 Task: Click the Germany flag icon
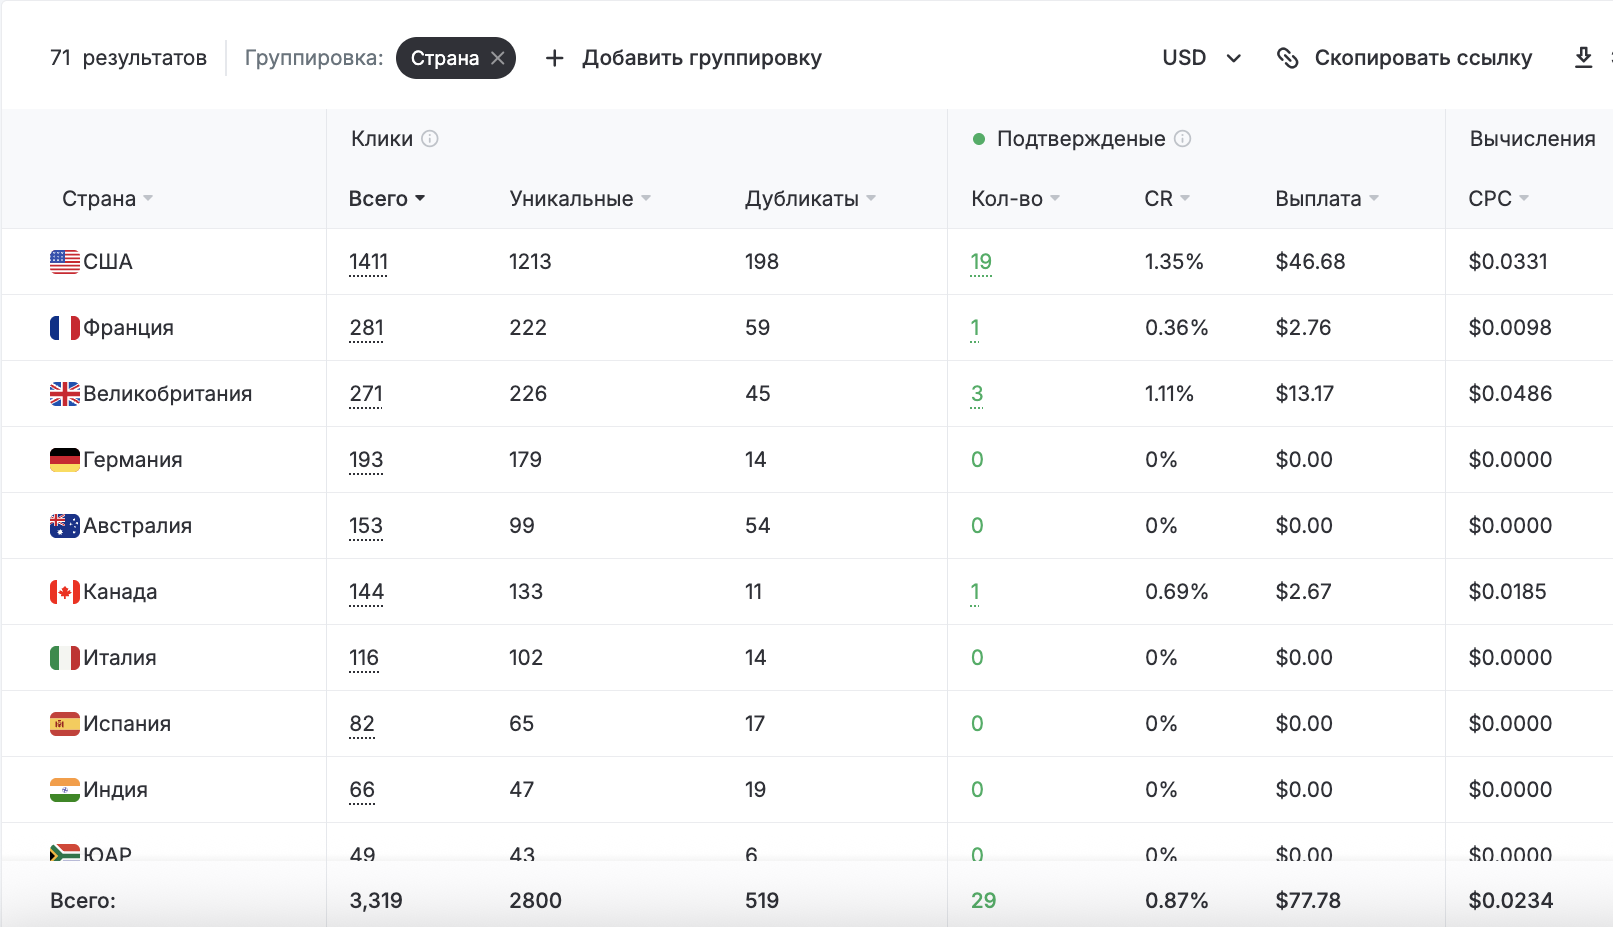point(65,460)
